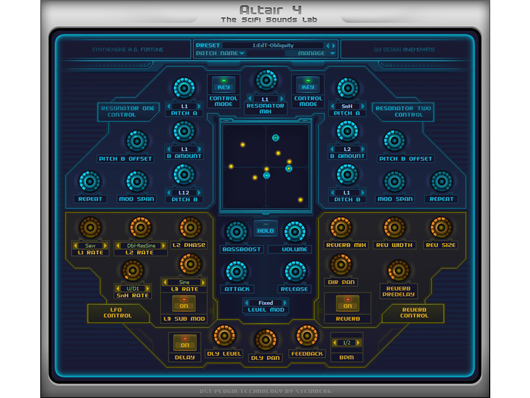Click next arrow on L2 Rate waveform selector
The width and height of the screenshot is (530, 398).
[164, 245]
